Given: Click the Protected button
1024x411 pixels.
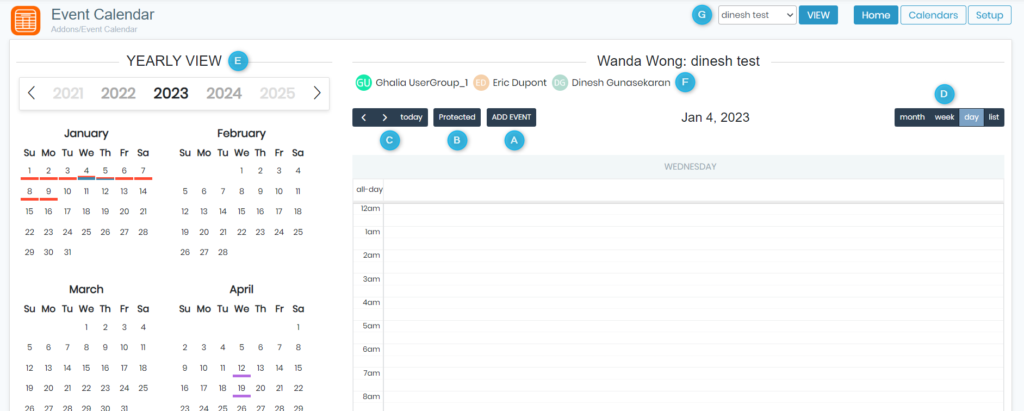Looking at the screenshot, I should coord(457,118).
